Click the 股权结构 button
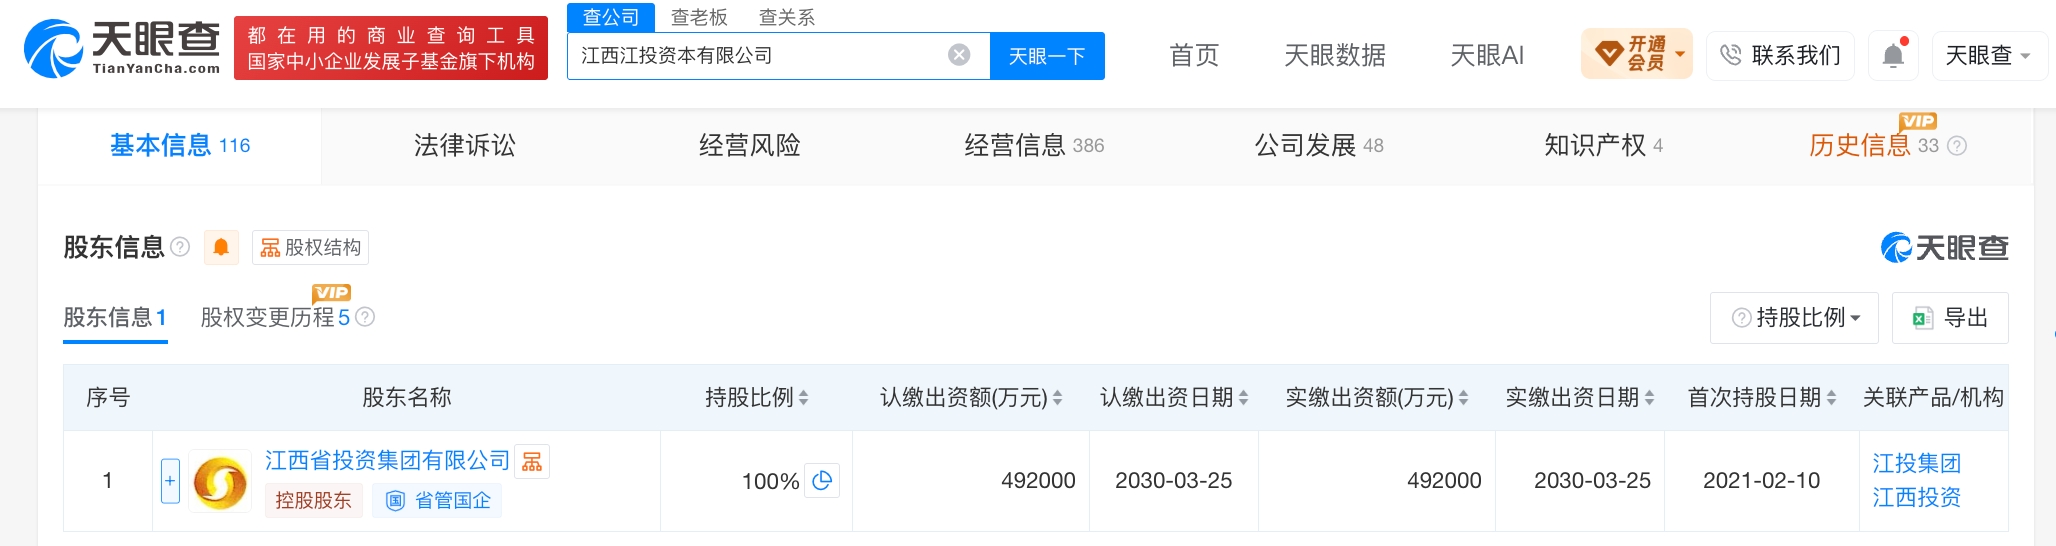 pos(310,247)
